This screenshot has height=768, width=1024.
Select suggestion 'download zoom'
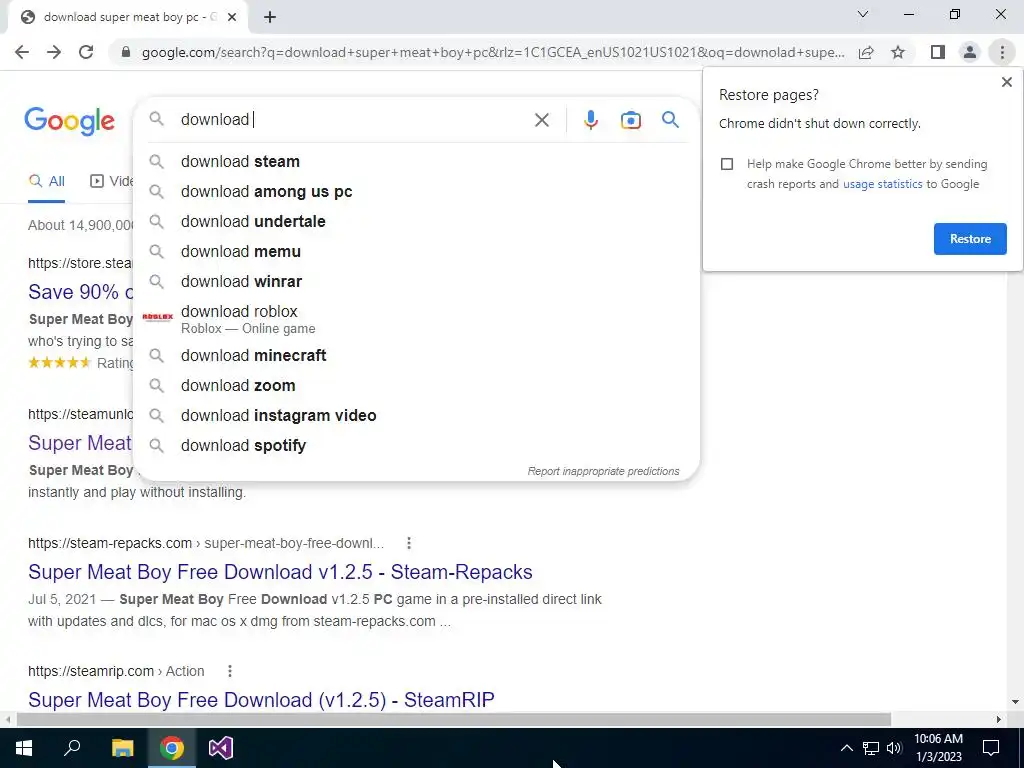point(416,385)
